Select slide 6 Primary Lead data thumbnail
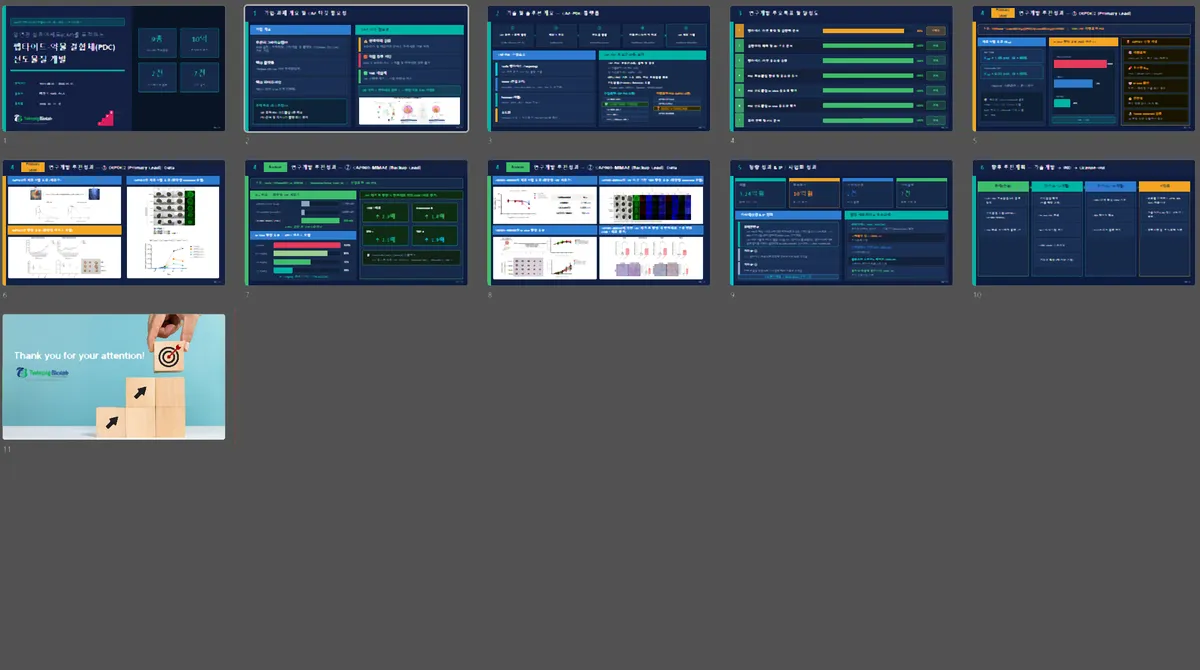The image size is (1200, 670). [x=114, y=222]
